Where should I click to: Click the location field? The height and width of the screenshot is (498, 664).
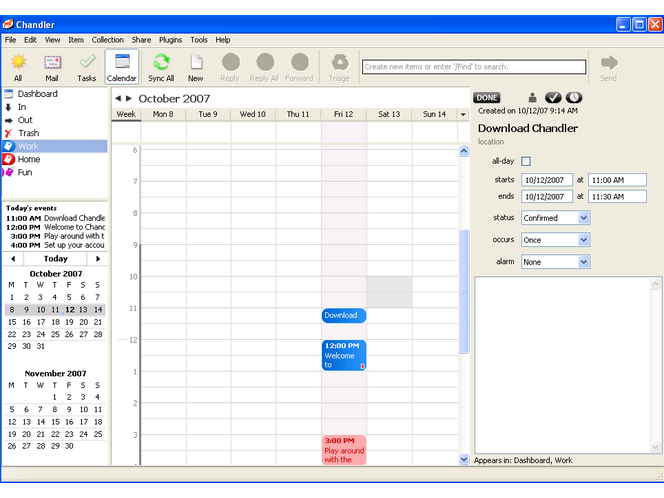point(491,142)
